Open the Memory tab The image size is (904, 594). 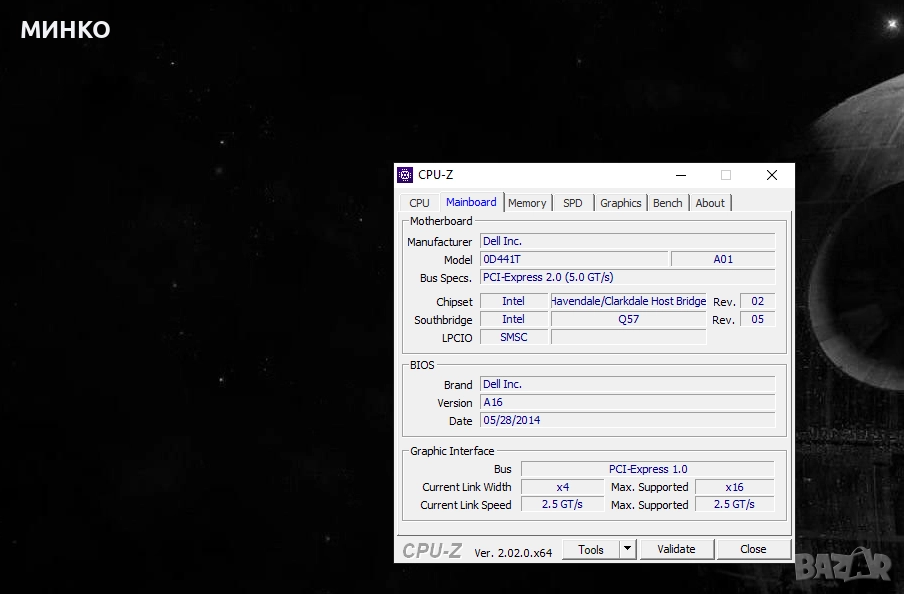(x=527, y=203)
